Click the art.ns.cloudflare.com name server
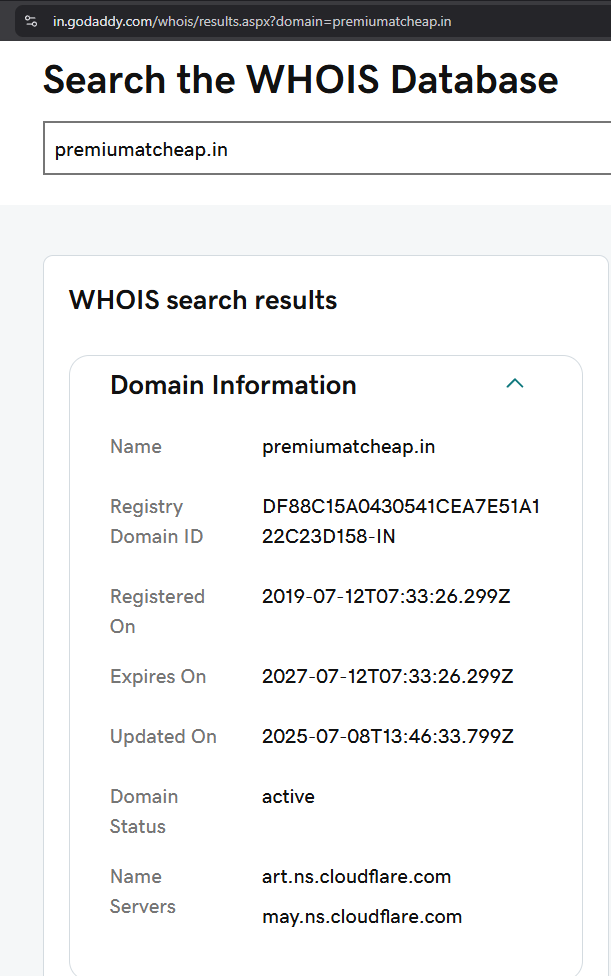The width and height of the screenshot is (611, 976). click(356, 877)
